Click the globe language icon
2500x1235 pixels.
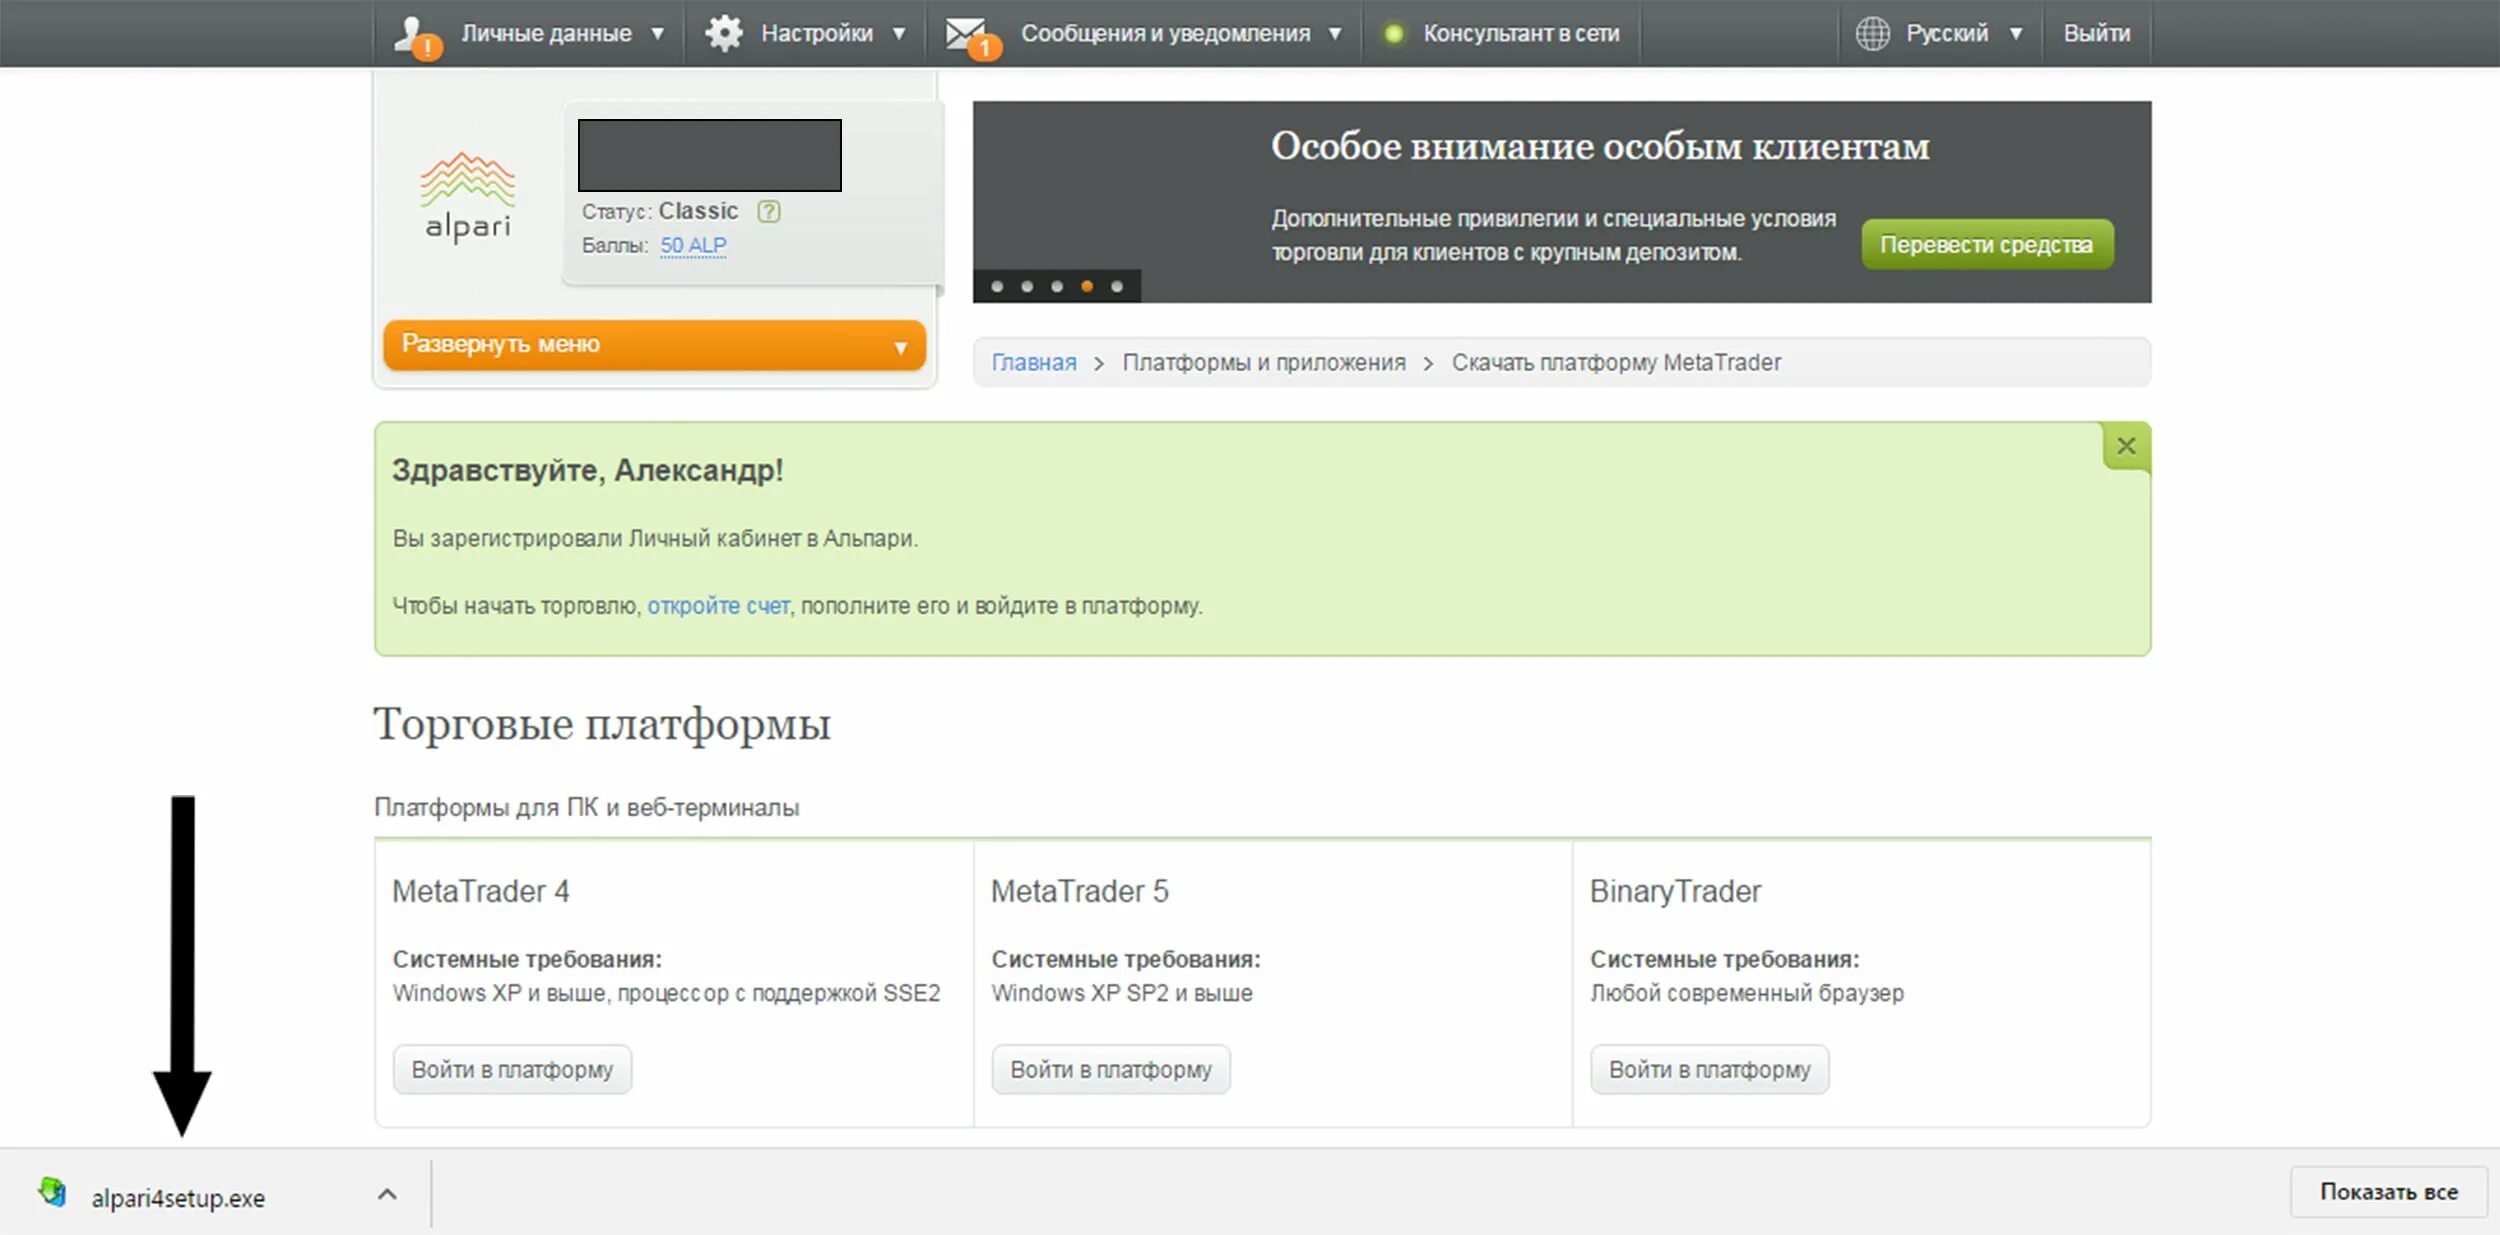tap(1872, 33)
